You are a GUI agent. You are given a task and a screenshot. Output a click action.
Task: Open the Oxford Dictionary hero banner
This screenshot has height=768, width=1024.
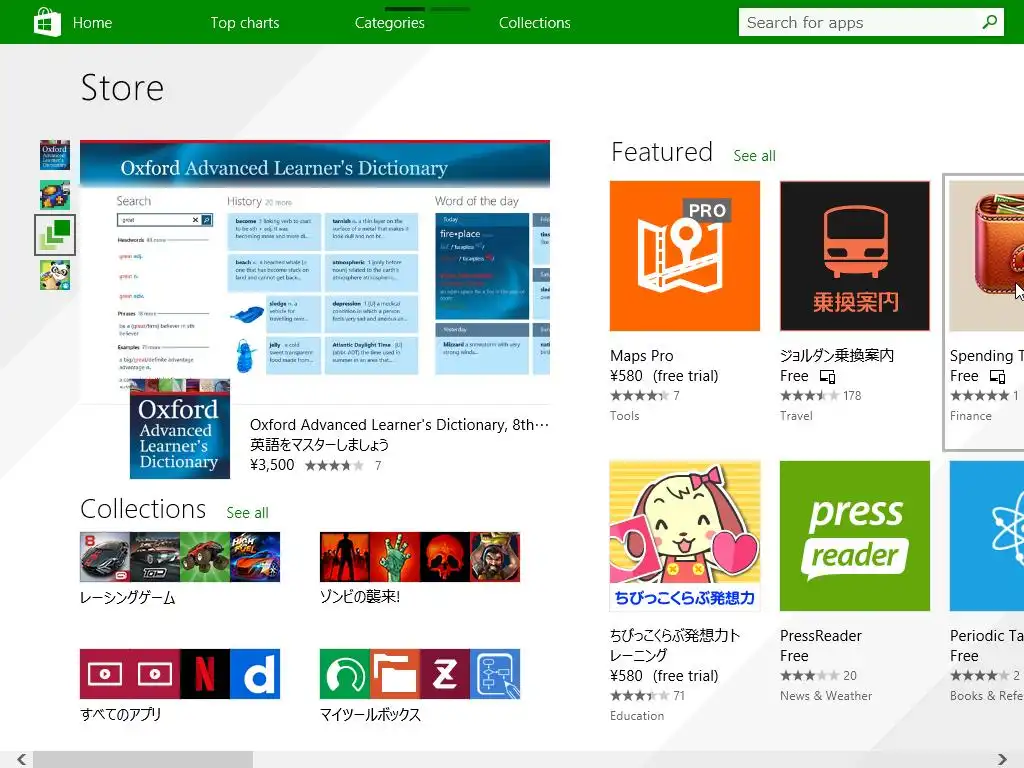click(315, 259)
